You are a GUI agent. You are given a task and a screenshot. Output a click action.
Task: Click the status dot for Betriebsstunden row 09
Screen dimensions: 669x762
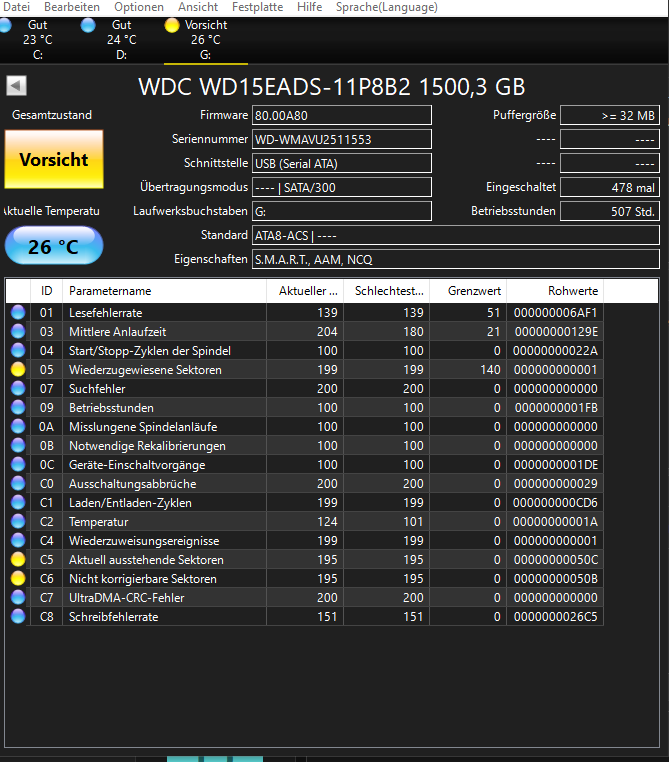pos(18,407)
